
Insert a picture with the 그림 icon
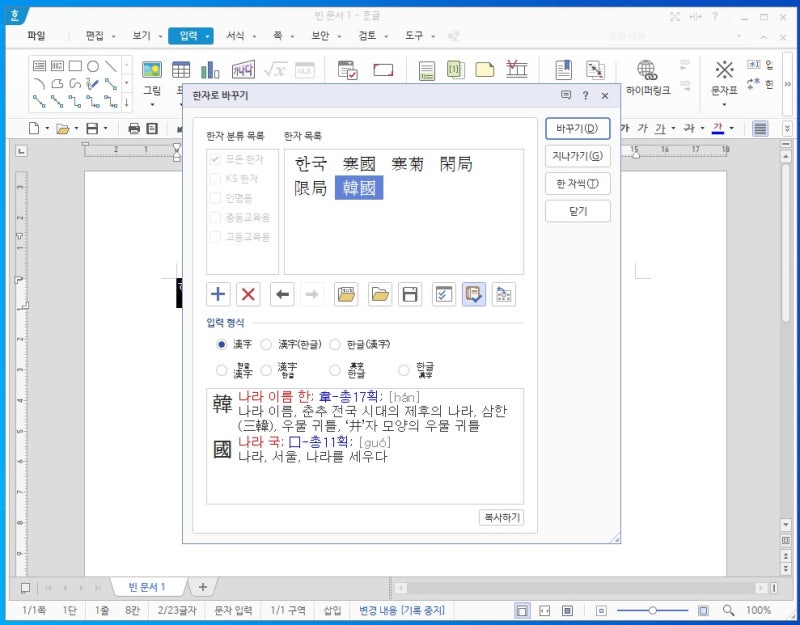point(152,70)
